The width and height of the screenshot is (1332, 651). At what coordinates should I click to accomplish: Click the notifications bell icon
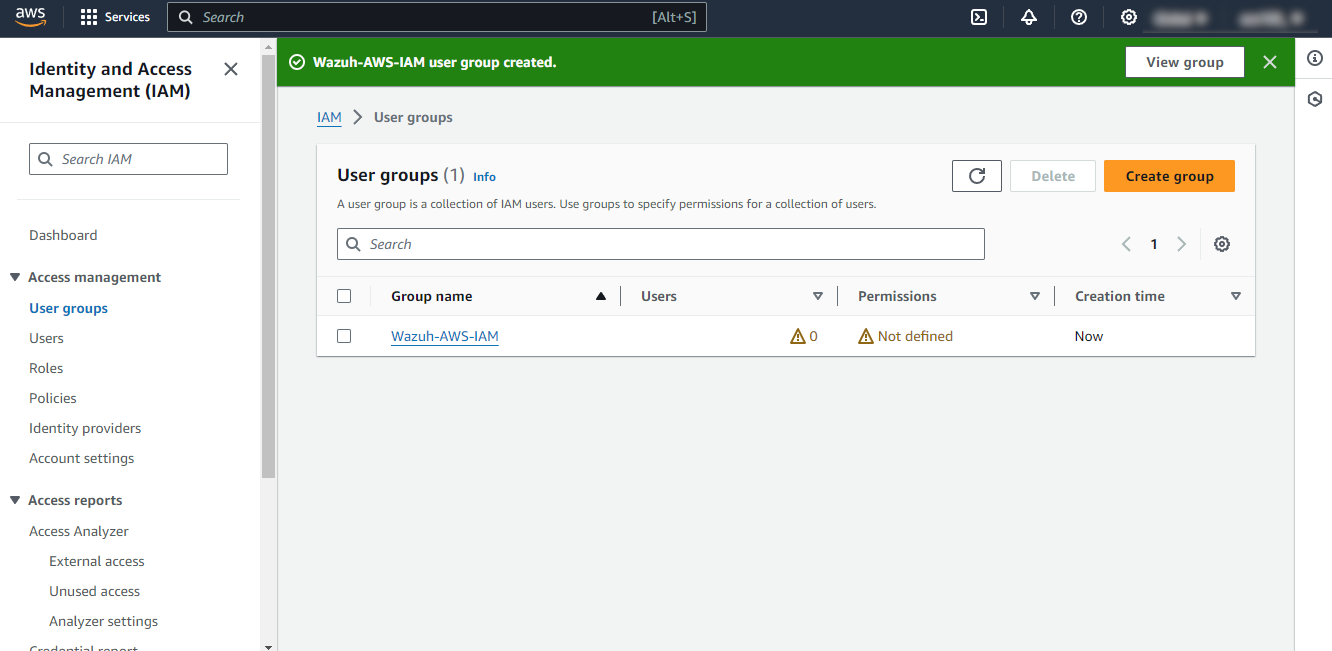tap(1029, 17)
